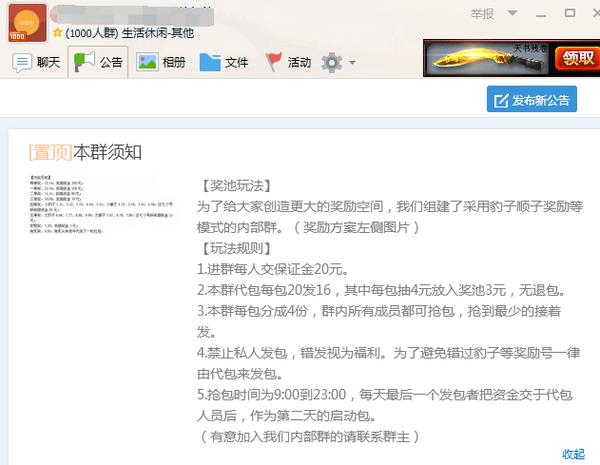Open the reward scheme thumbnail image
The height and width of the screenshot is (465, 600).
click(101, 204)
